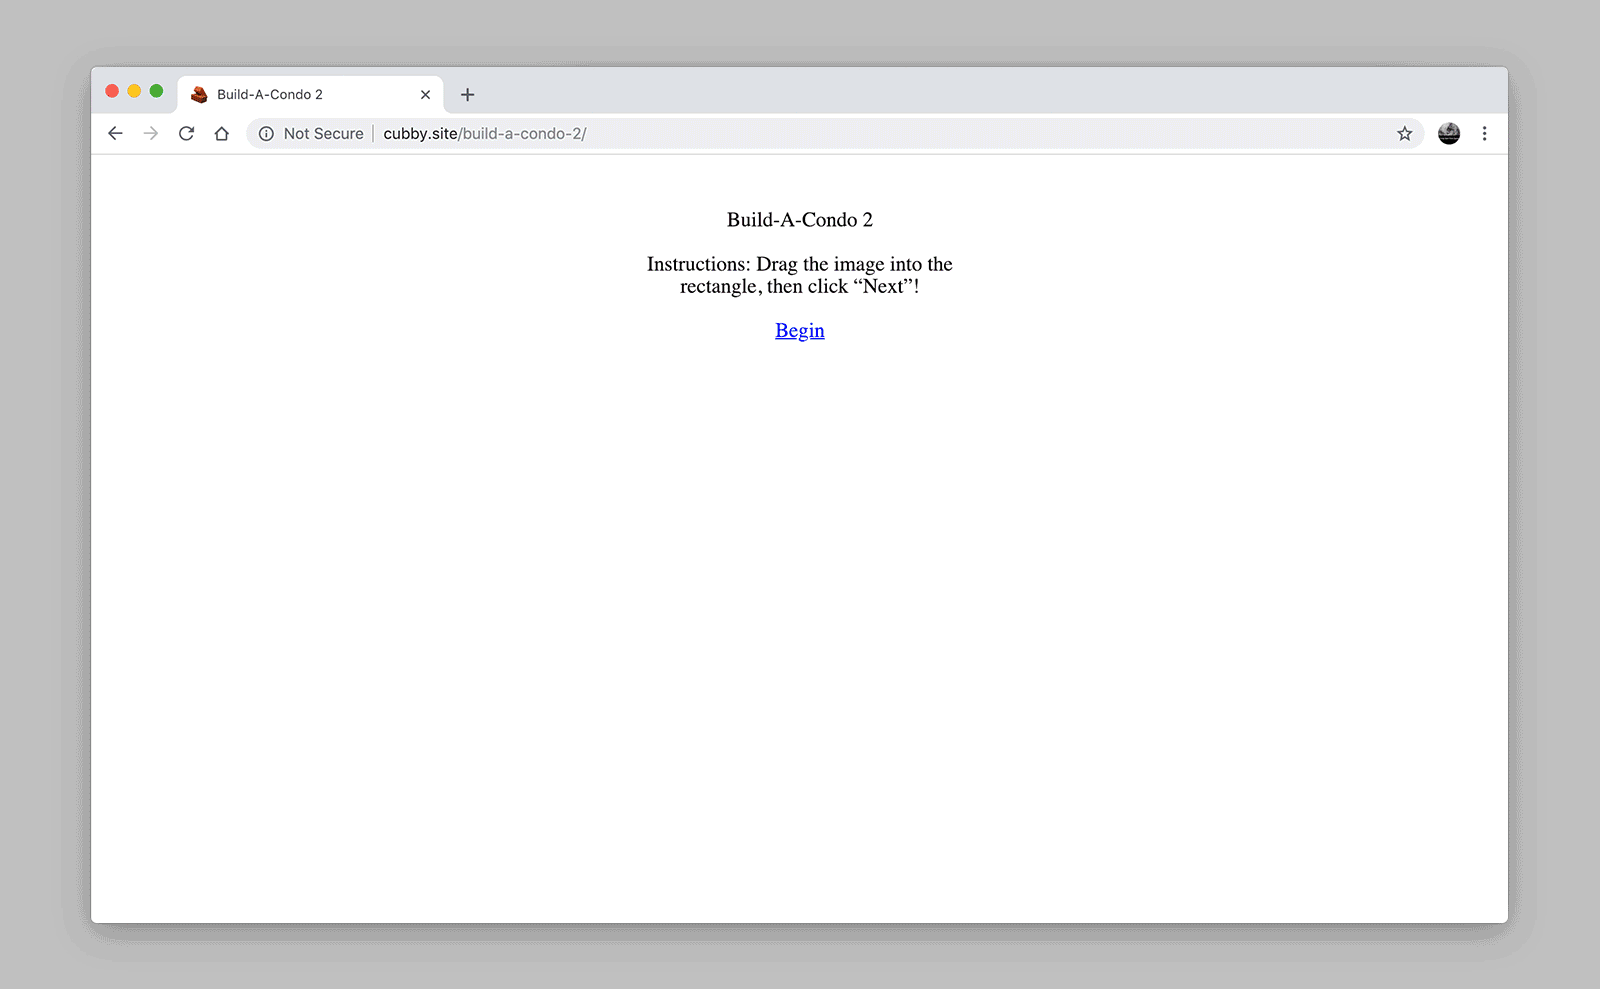
Task: Minimize the window with yellow button
Action: 134,91
